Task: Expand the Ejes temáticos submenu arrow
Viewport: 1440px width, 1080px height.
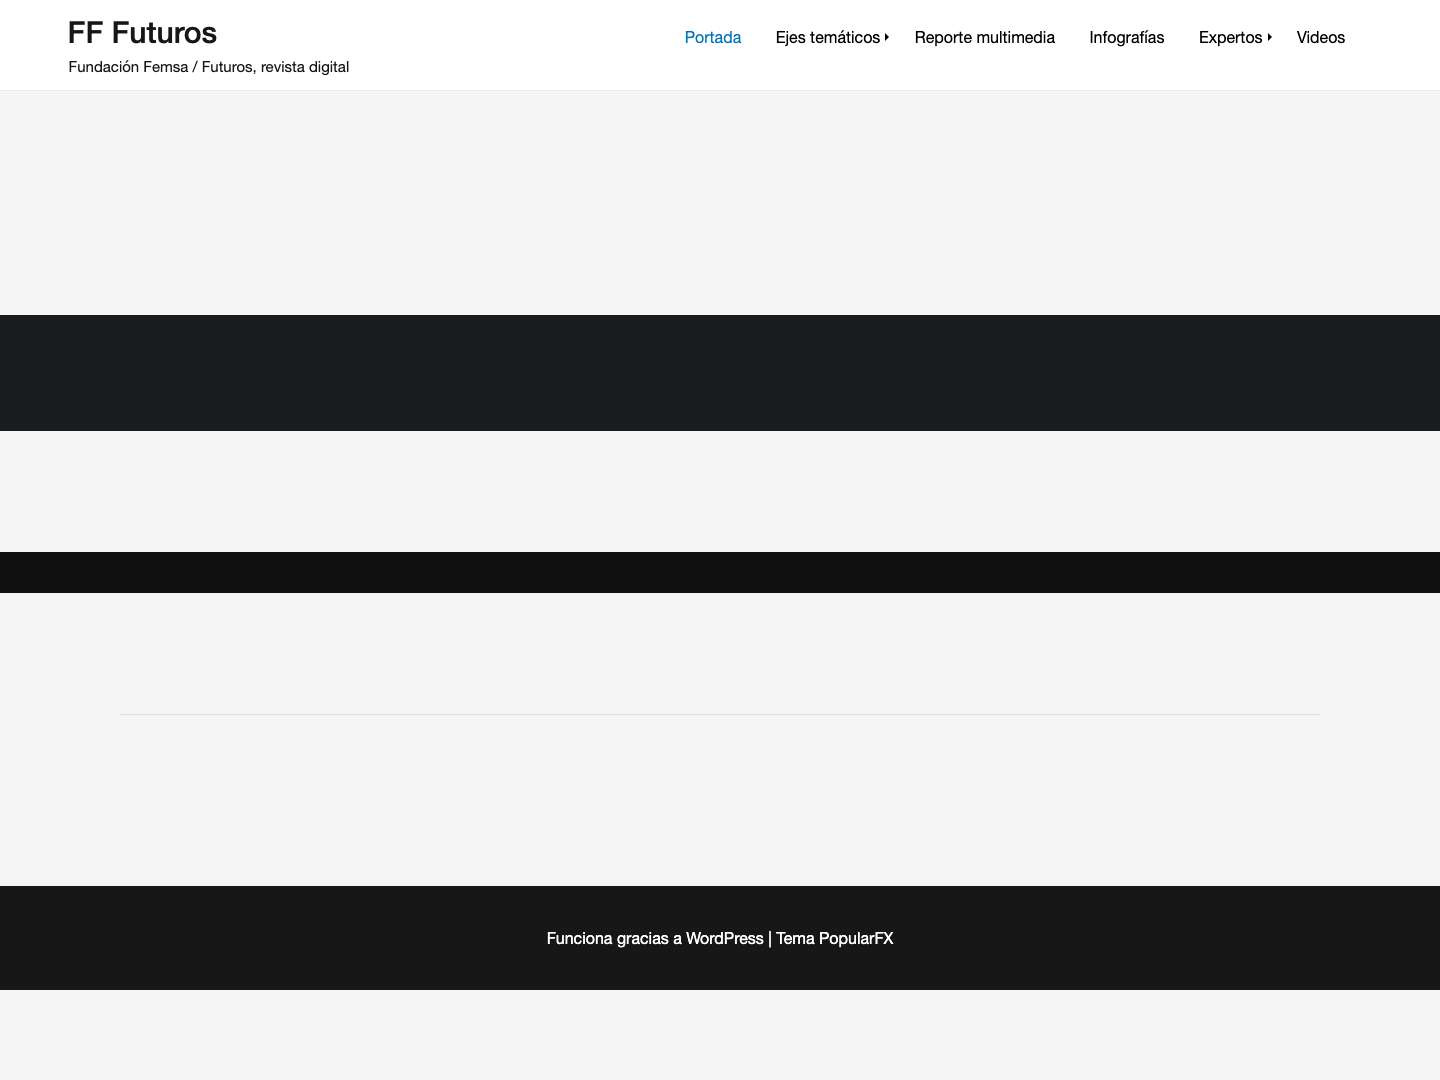Action: [x=886, y=37]
